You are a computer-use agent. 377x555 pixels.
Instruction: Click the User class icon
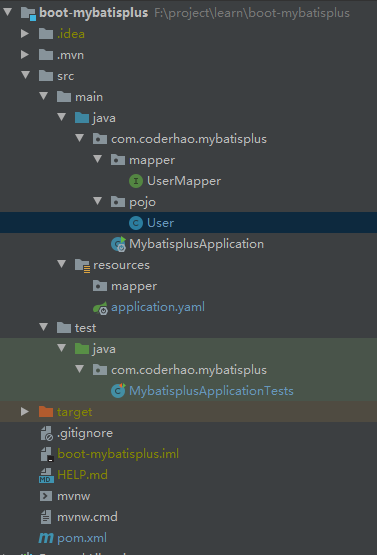pyautogui.click(x=136, y=223)
